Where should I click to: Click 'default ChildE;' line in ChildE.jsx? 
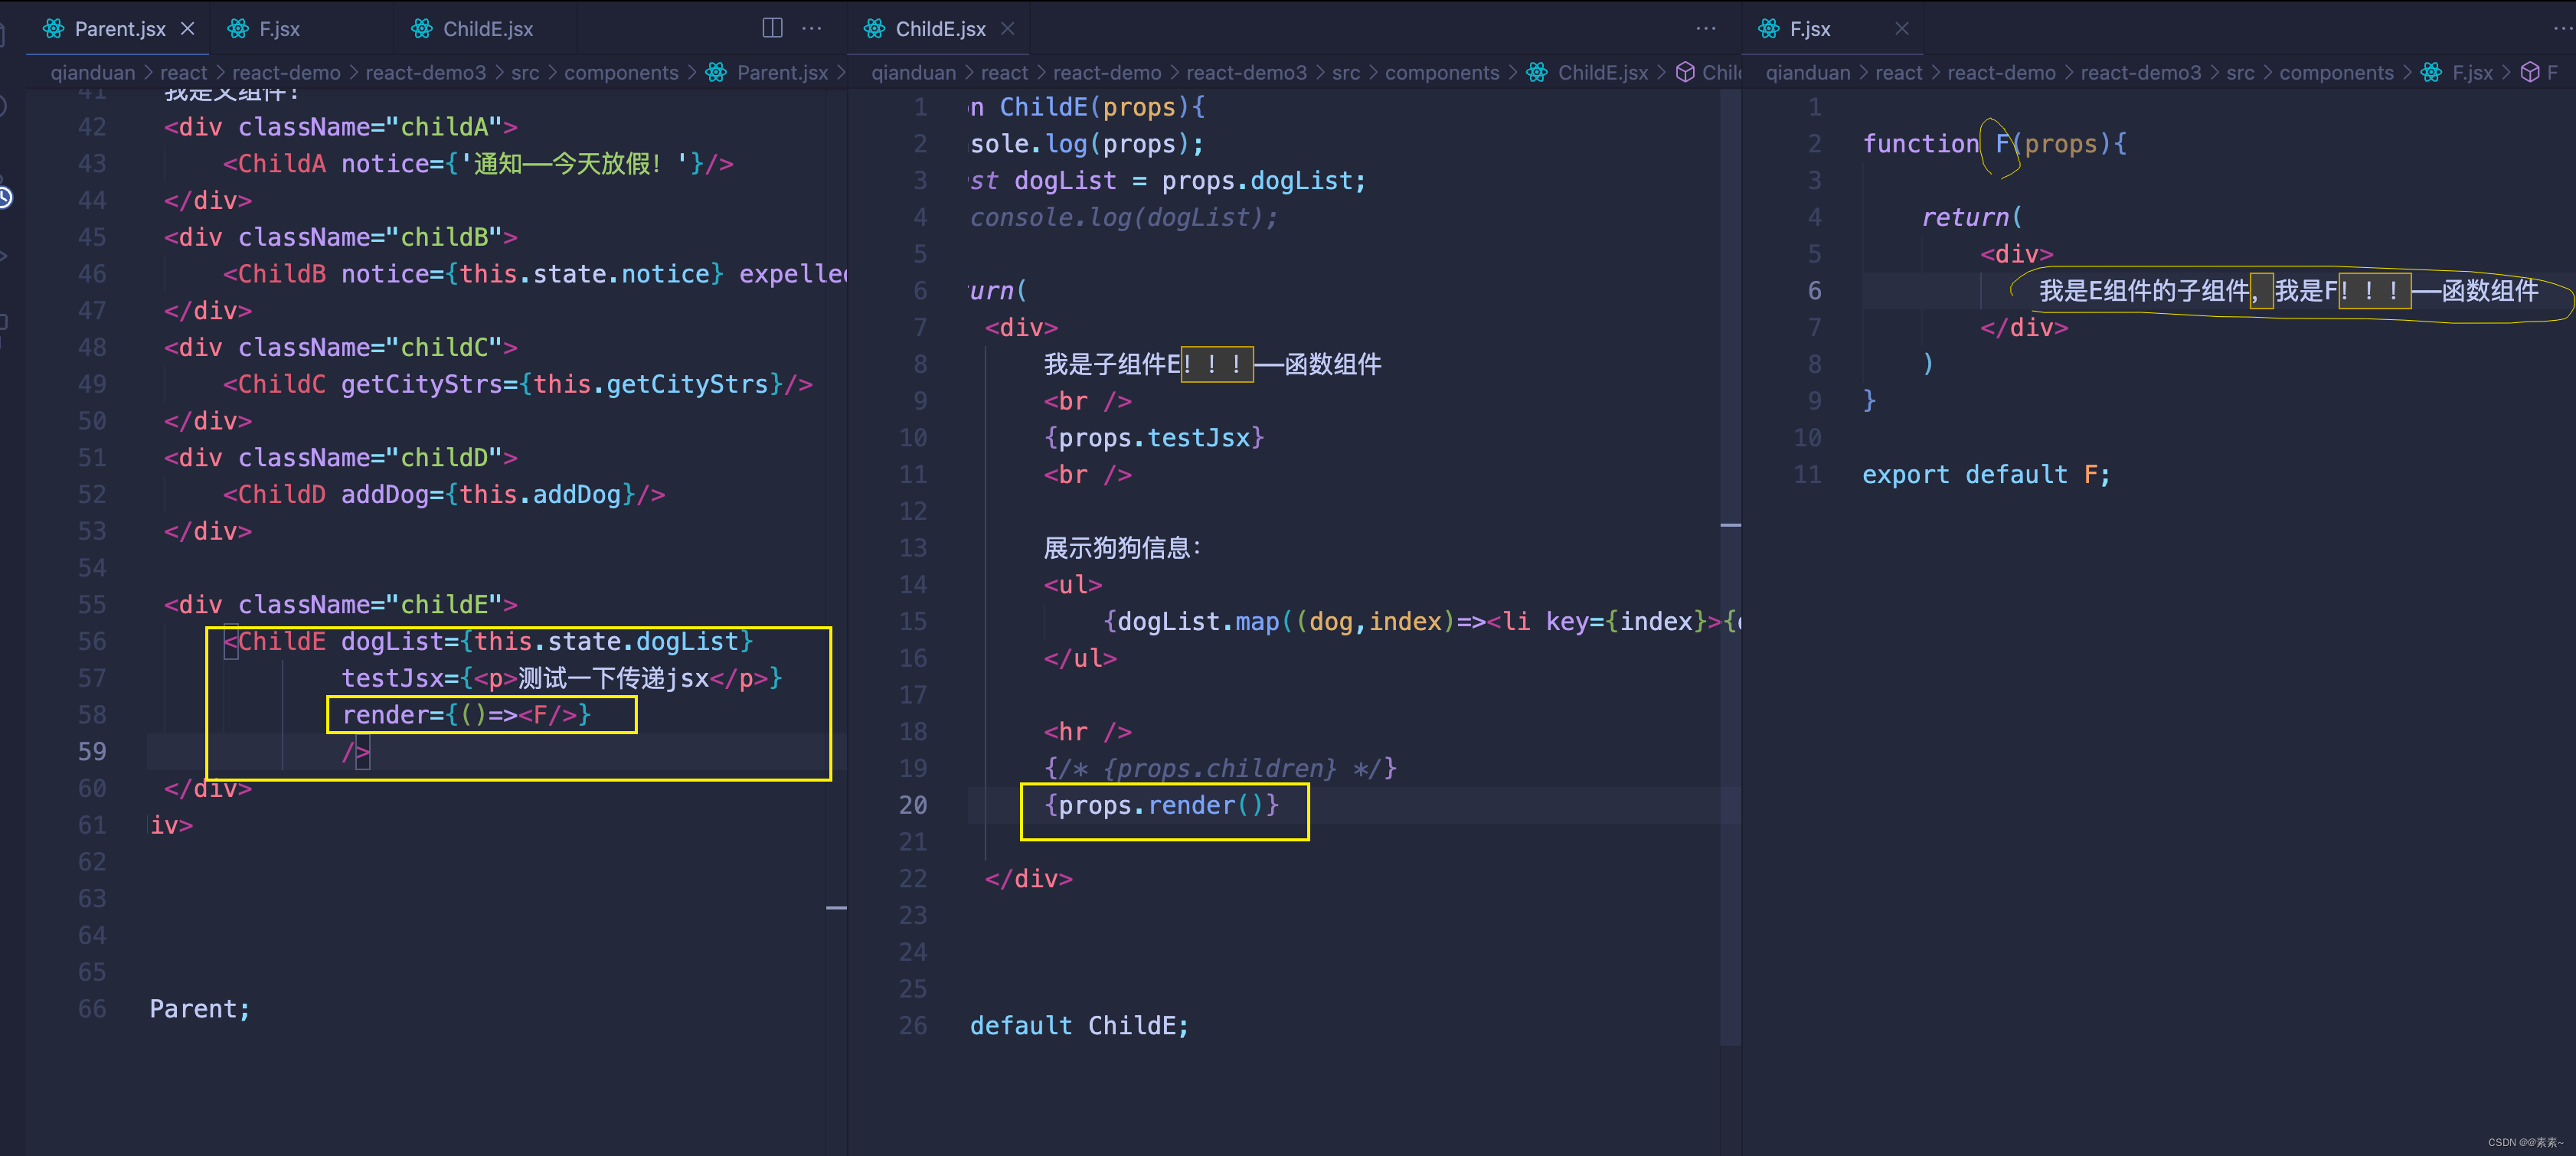1079,1026
